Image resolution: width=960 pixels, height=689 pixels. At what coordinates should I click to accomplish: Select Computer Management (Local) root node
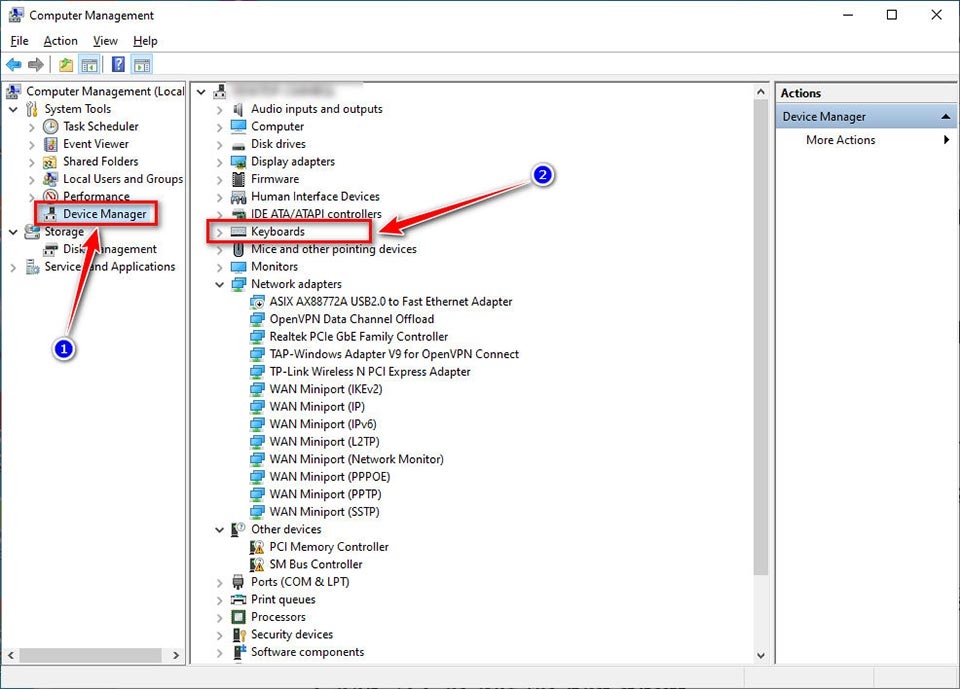pos(105,92)
